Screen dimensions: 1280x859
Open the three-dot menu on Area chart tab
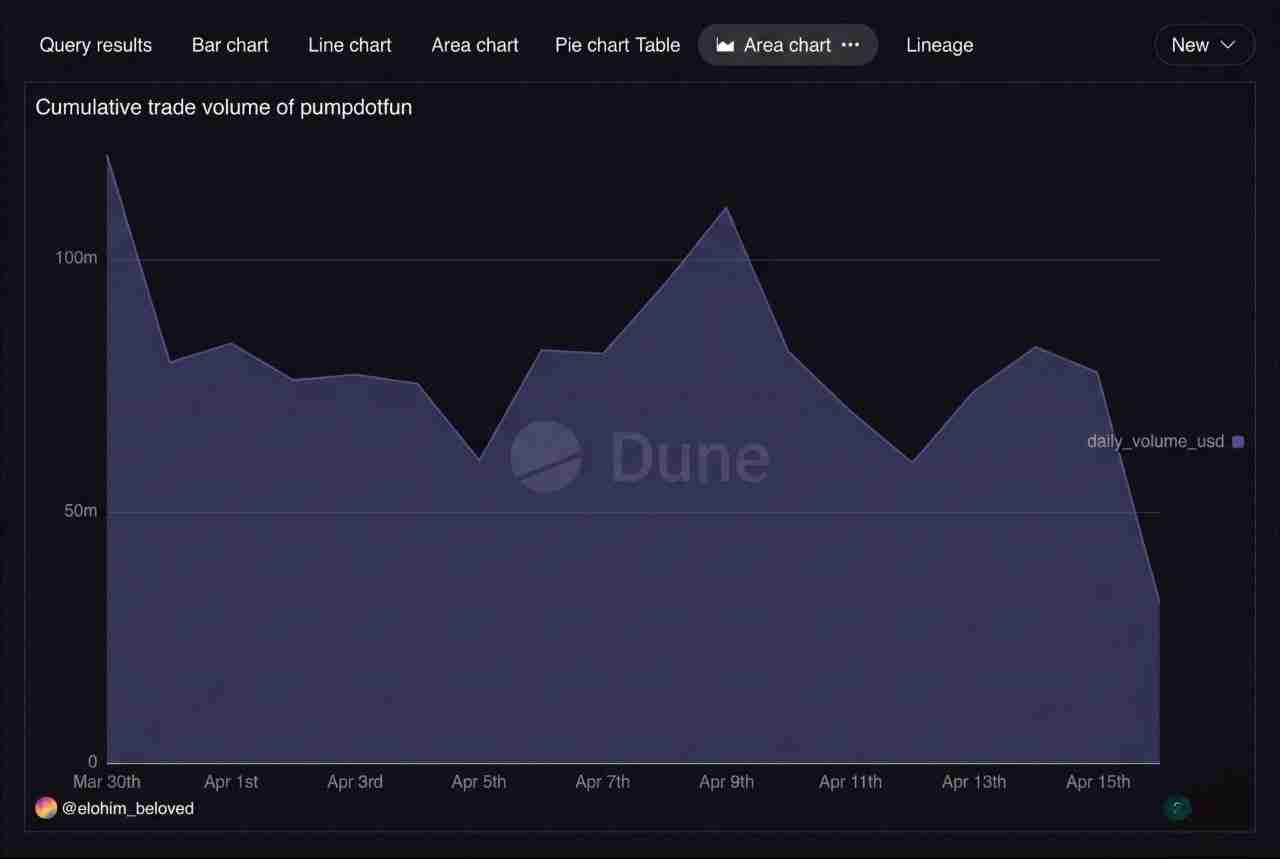851,45
